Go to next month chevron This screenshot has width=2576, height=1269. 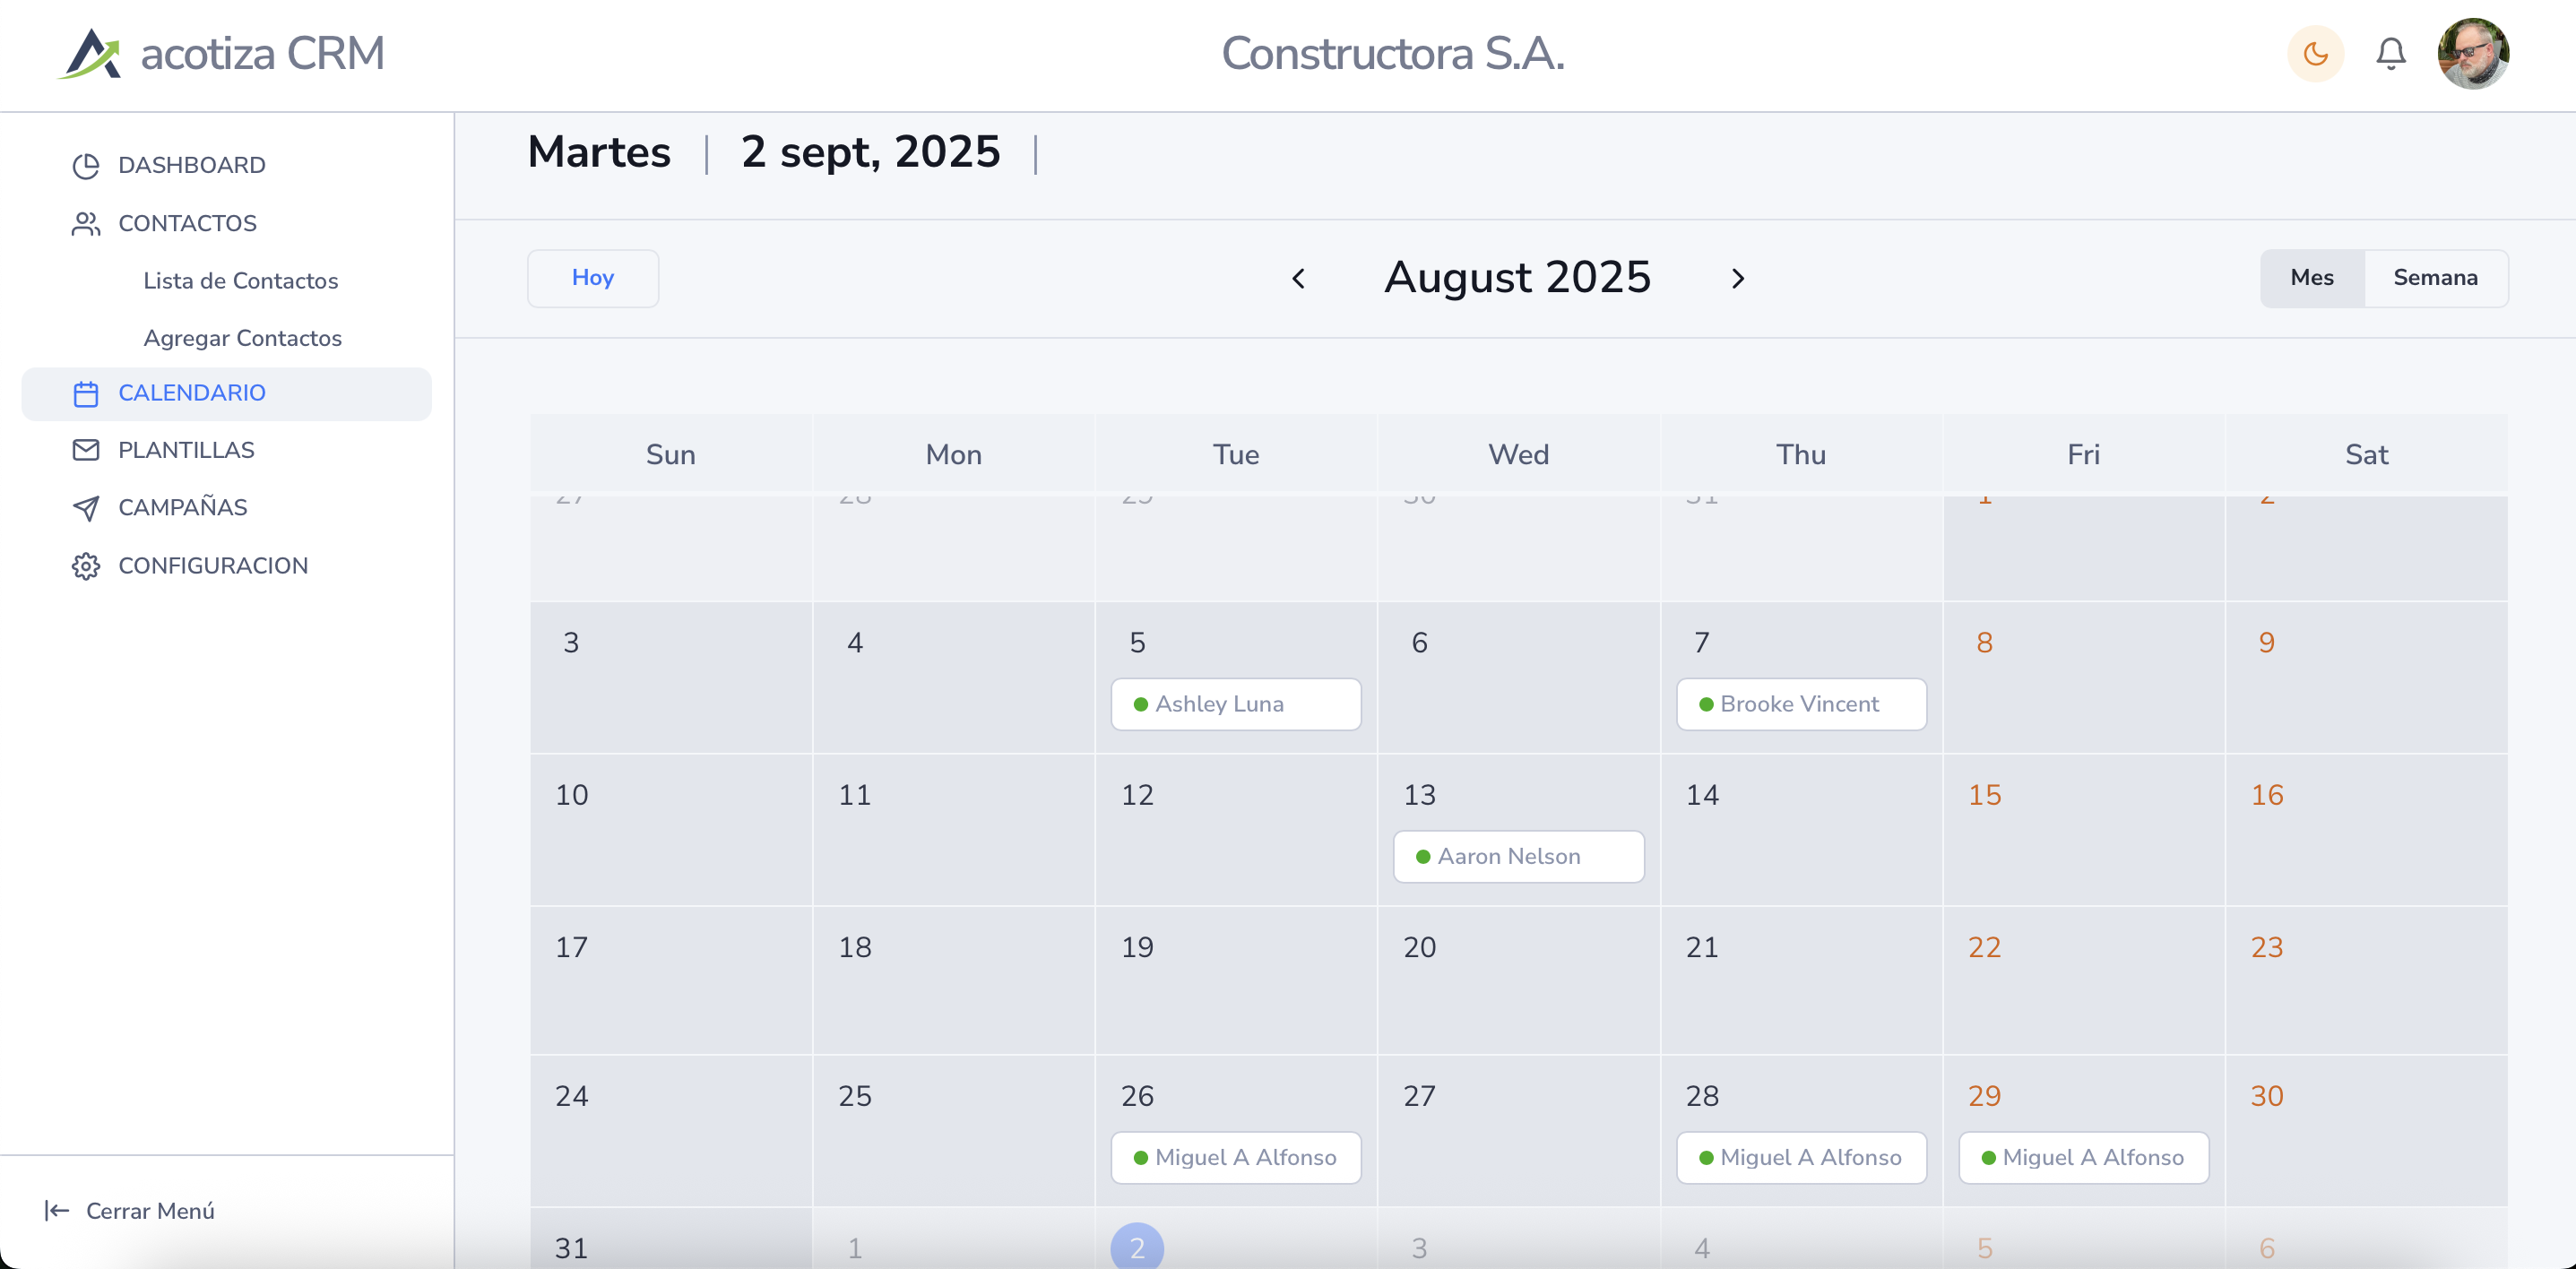[1738, 279]
